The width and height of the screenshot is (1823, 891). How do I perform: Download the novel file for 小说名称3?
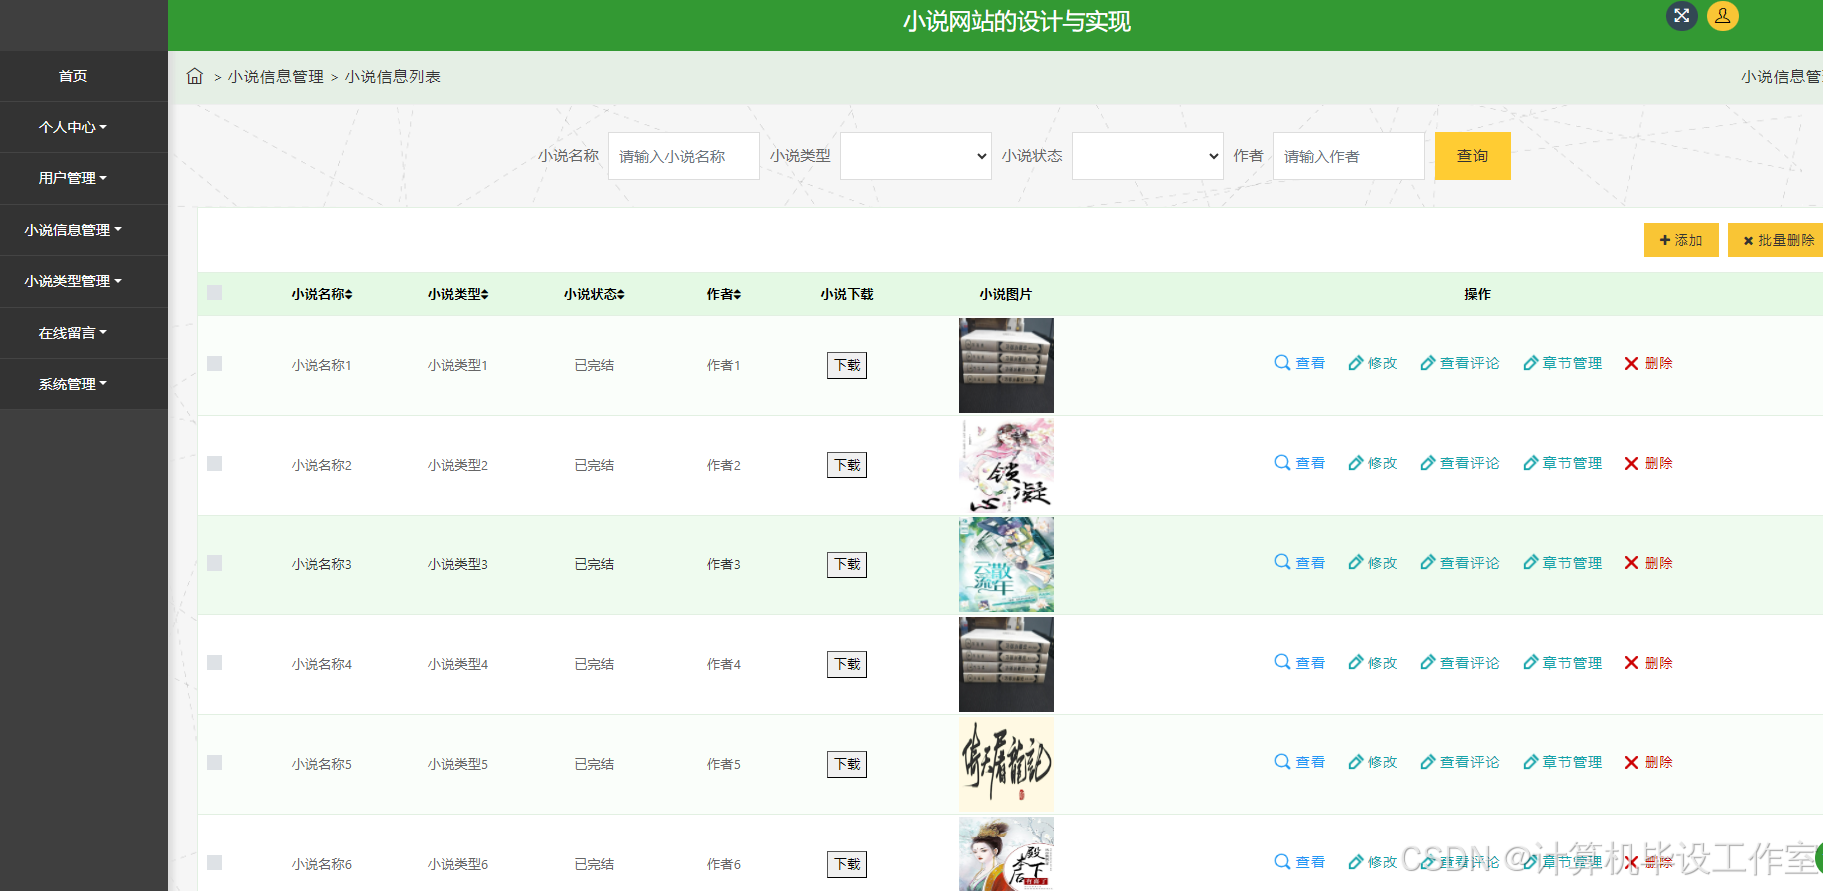point(847,564)
